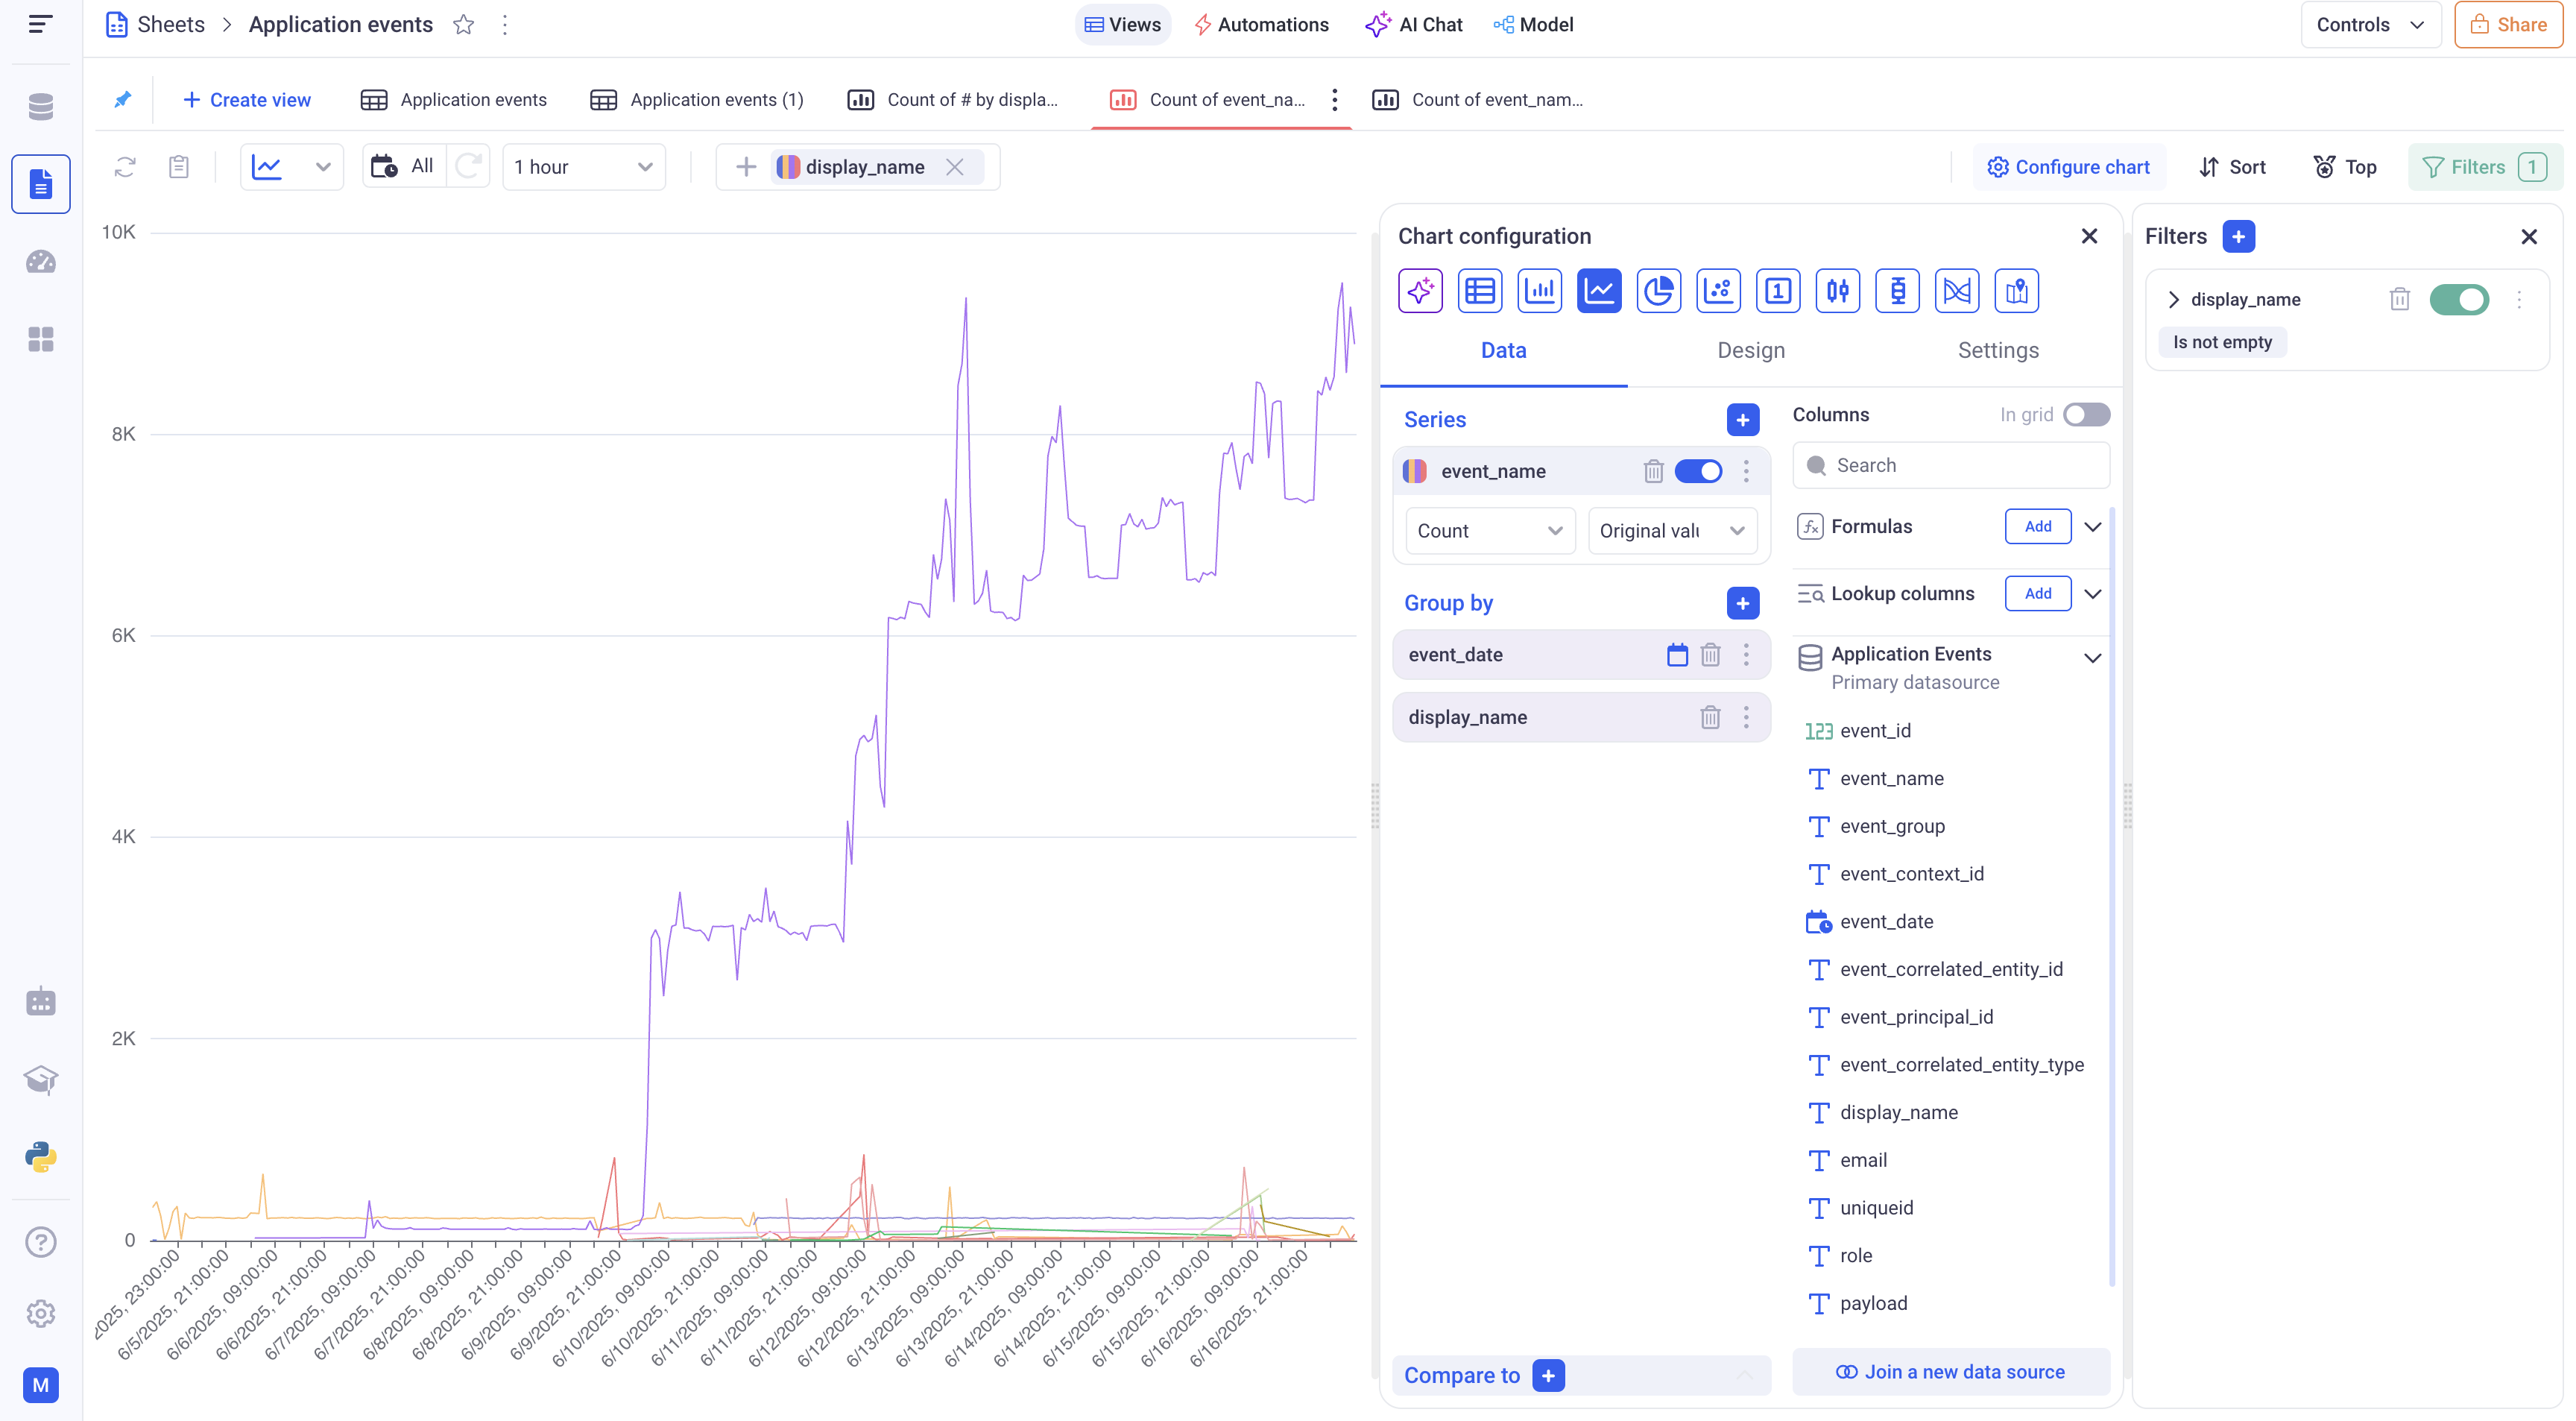Viewport: 2576px width, 1421px height.
Task: Turn off the display_name filter toggle
Action: (x=2458, y=299)
